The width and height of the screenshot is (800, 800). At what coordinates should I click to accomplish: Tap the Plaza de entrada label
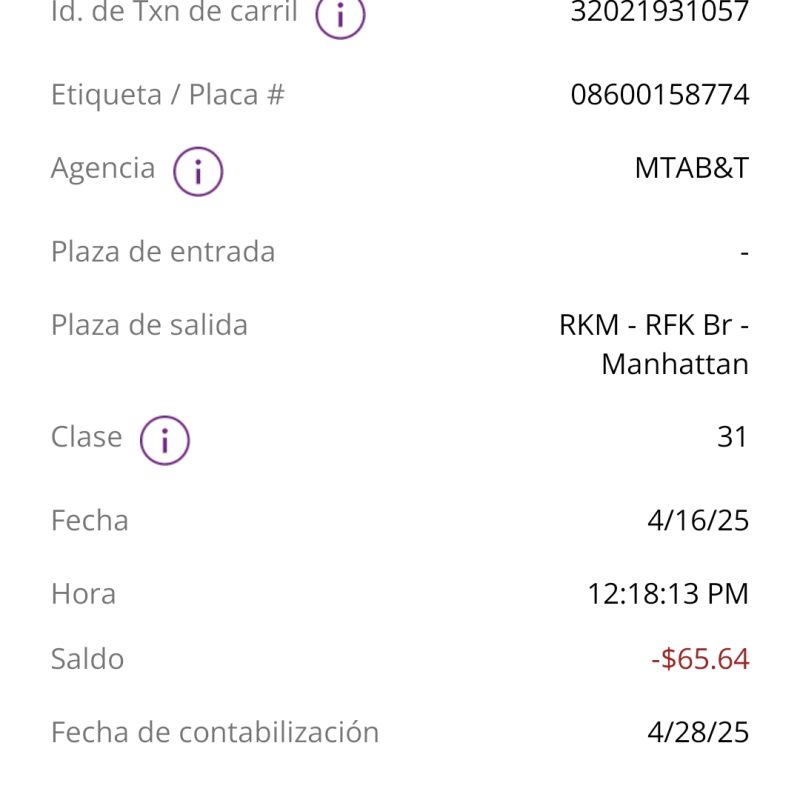163,252
